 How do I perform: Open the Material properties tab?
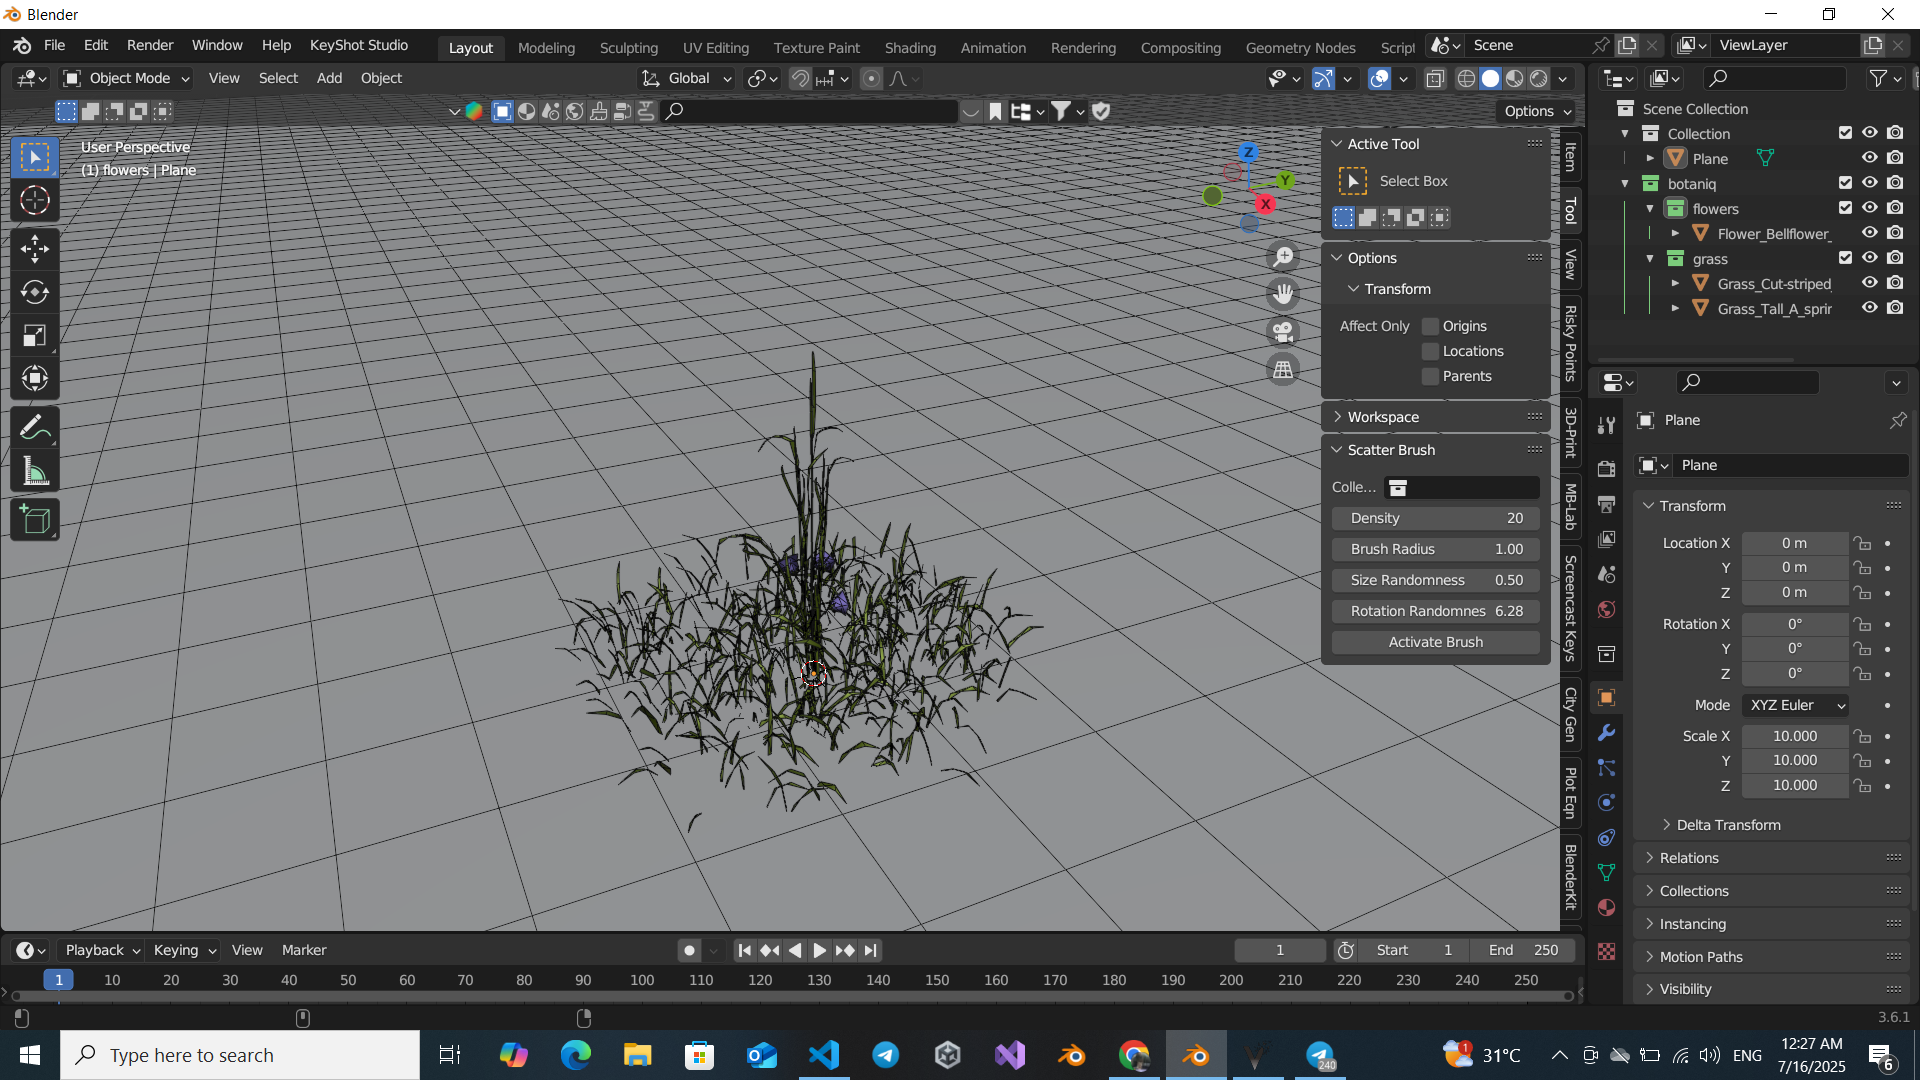1607,907
